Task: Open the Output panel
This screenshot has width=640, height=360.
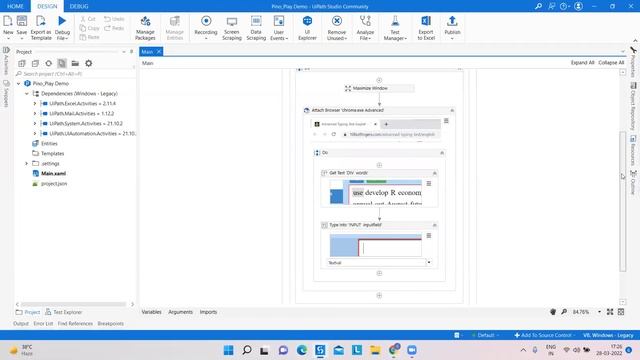Action: tap(21, 323)
